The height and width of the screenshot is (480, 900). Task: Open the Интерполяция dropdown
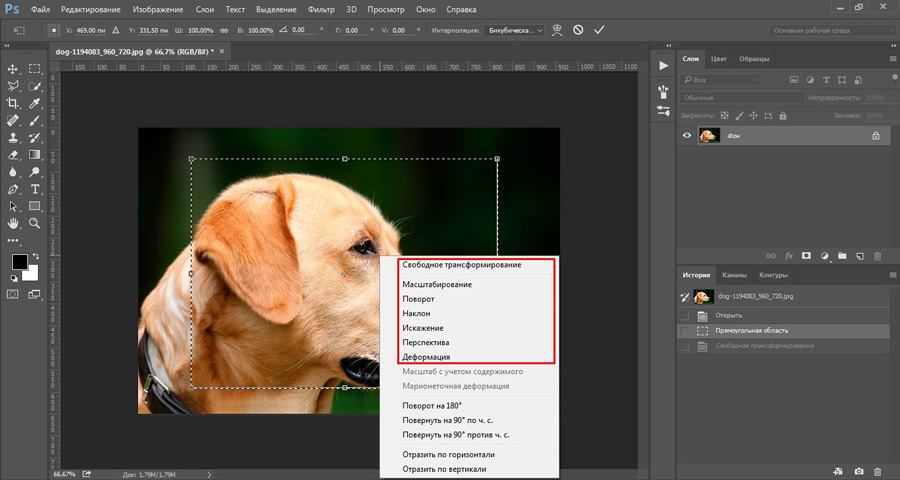514,30
